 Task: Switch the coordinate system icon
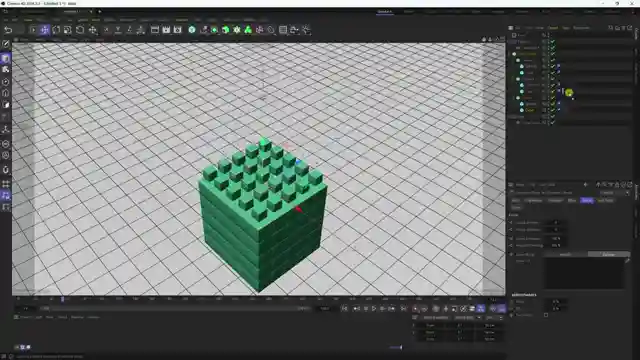141,30
